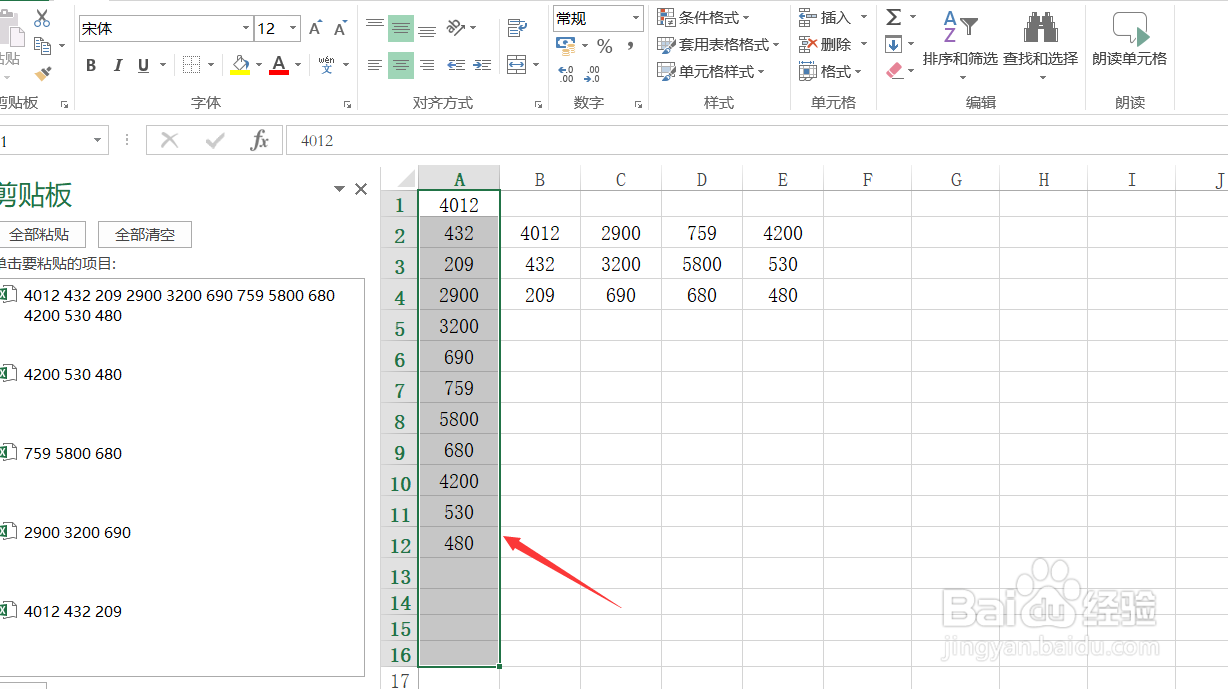Apply yellow fill color bucket

240,65
